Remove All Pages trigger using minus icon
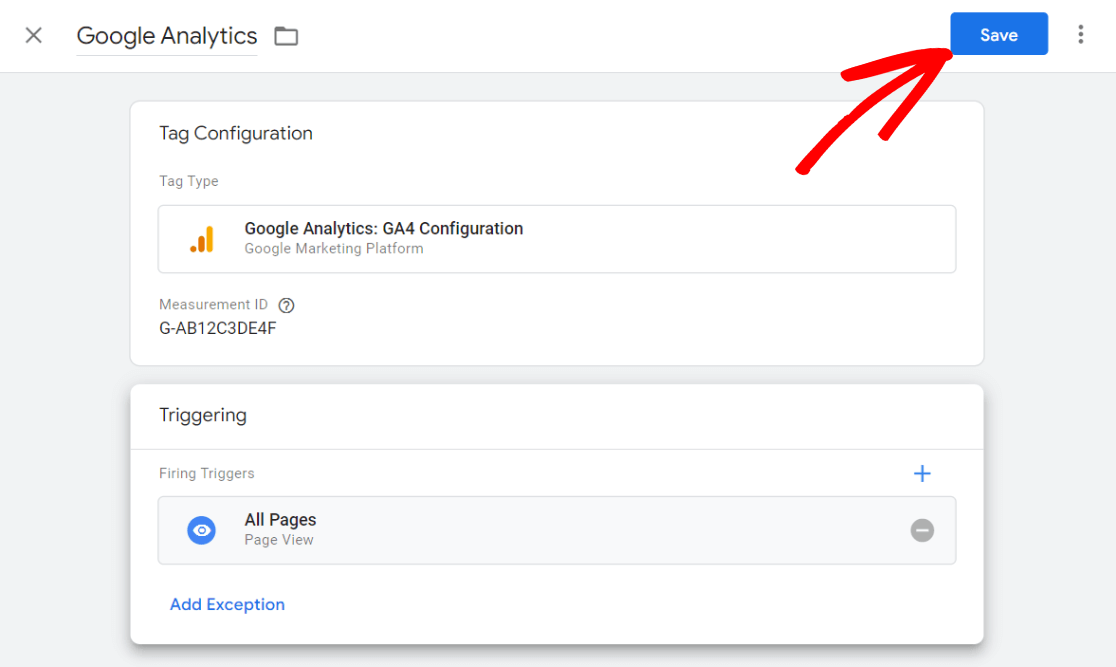The width and height of the screenshot is (1116, 667). (x=922, y=530)
